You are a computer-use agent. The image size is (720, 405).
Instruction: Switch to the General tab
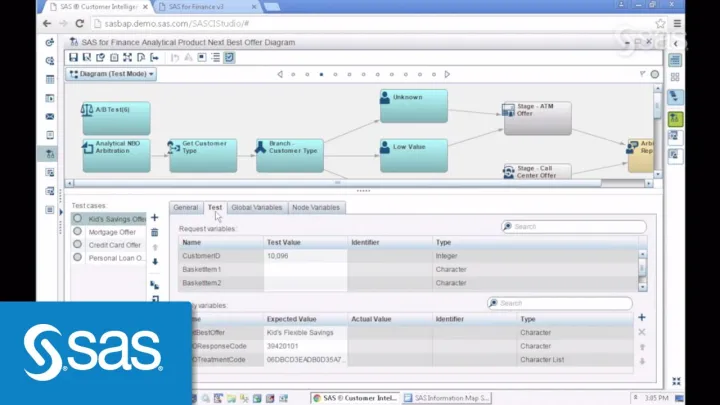[186, 208]
